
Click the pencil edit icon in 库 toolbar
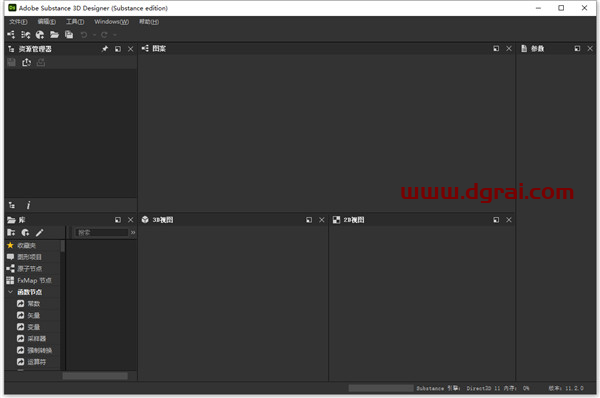[39, 233]
